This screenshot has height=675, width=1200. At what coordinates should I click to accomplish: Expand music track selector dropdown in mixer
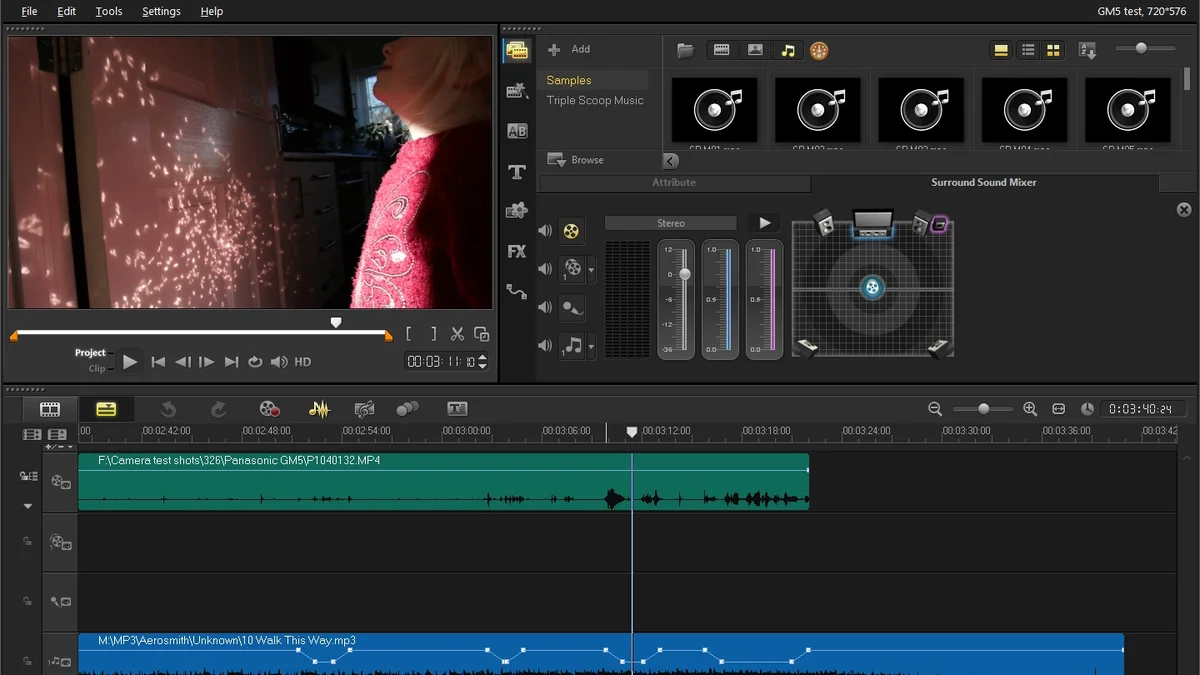[x=591, y=347]
